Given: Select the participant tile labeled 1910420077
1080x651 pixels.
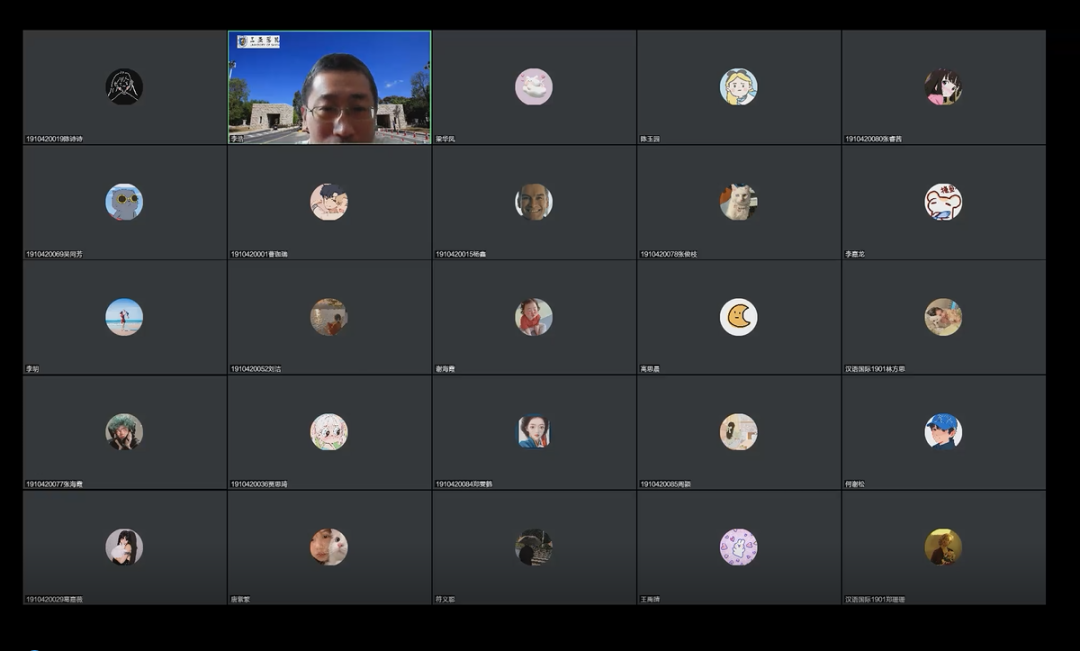Looking at the screenshot, I should [124, 433].
